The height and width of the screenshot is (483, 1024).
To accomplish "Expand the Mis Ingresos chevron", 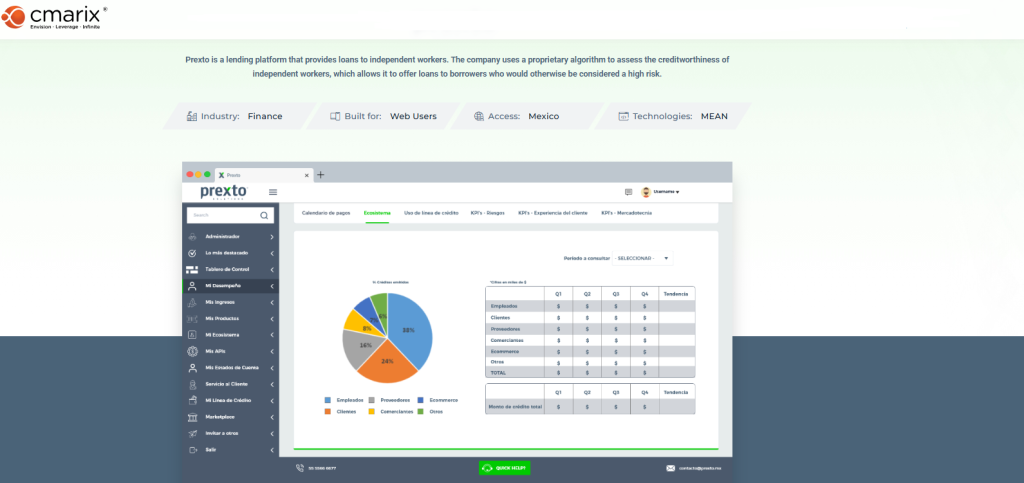I will point(272,302).
